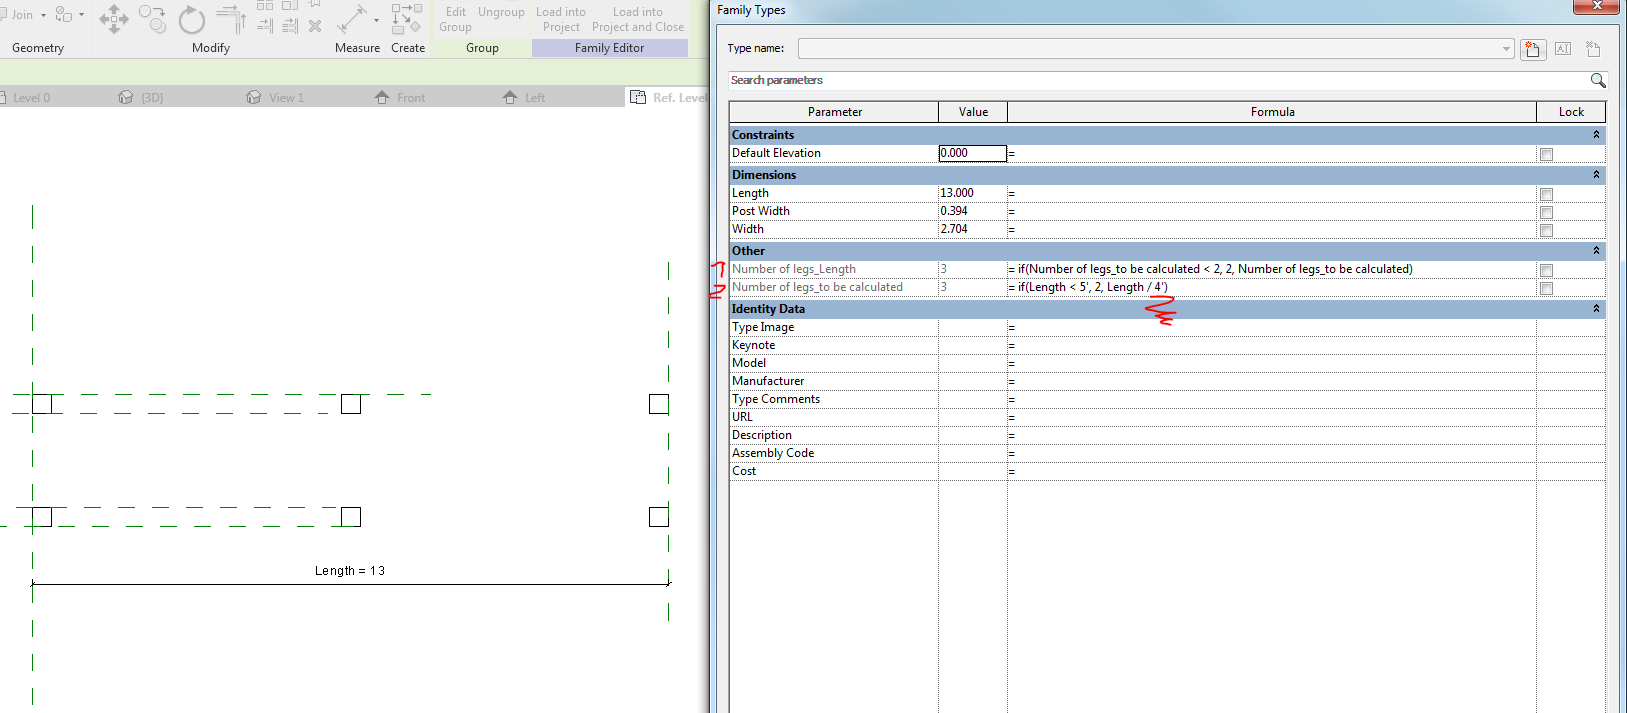This screenshot has height=713, width=1627.
Task: Click the Post Width value 0.394
Action: [972, 211]
